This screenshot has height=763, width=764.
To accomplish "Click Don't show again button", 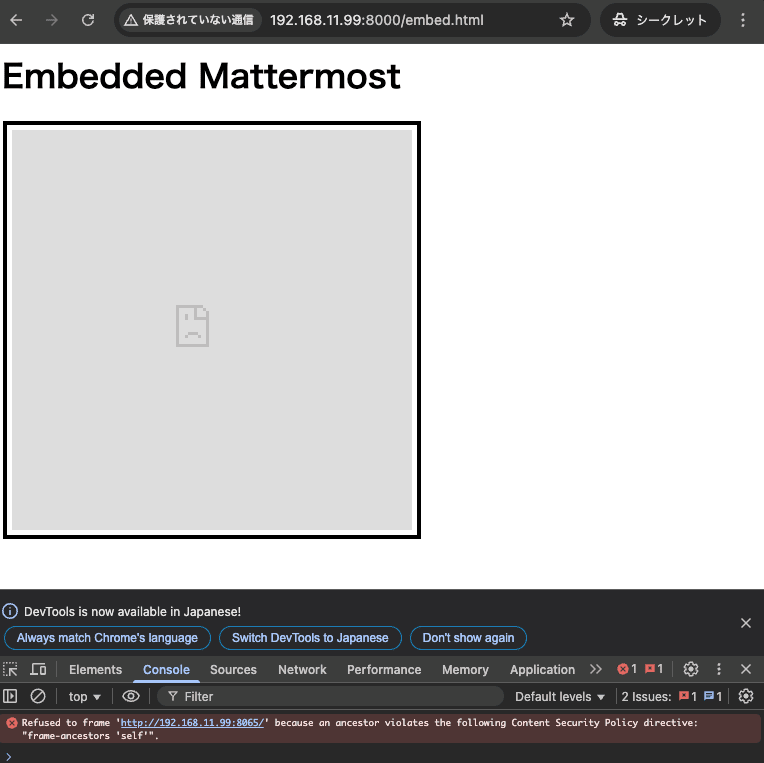I will tap(468, 638).
